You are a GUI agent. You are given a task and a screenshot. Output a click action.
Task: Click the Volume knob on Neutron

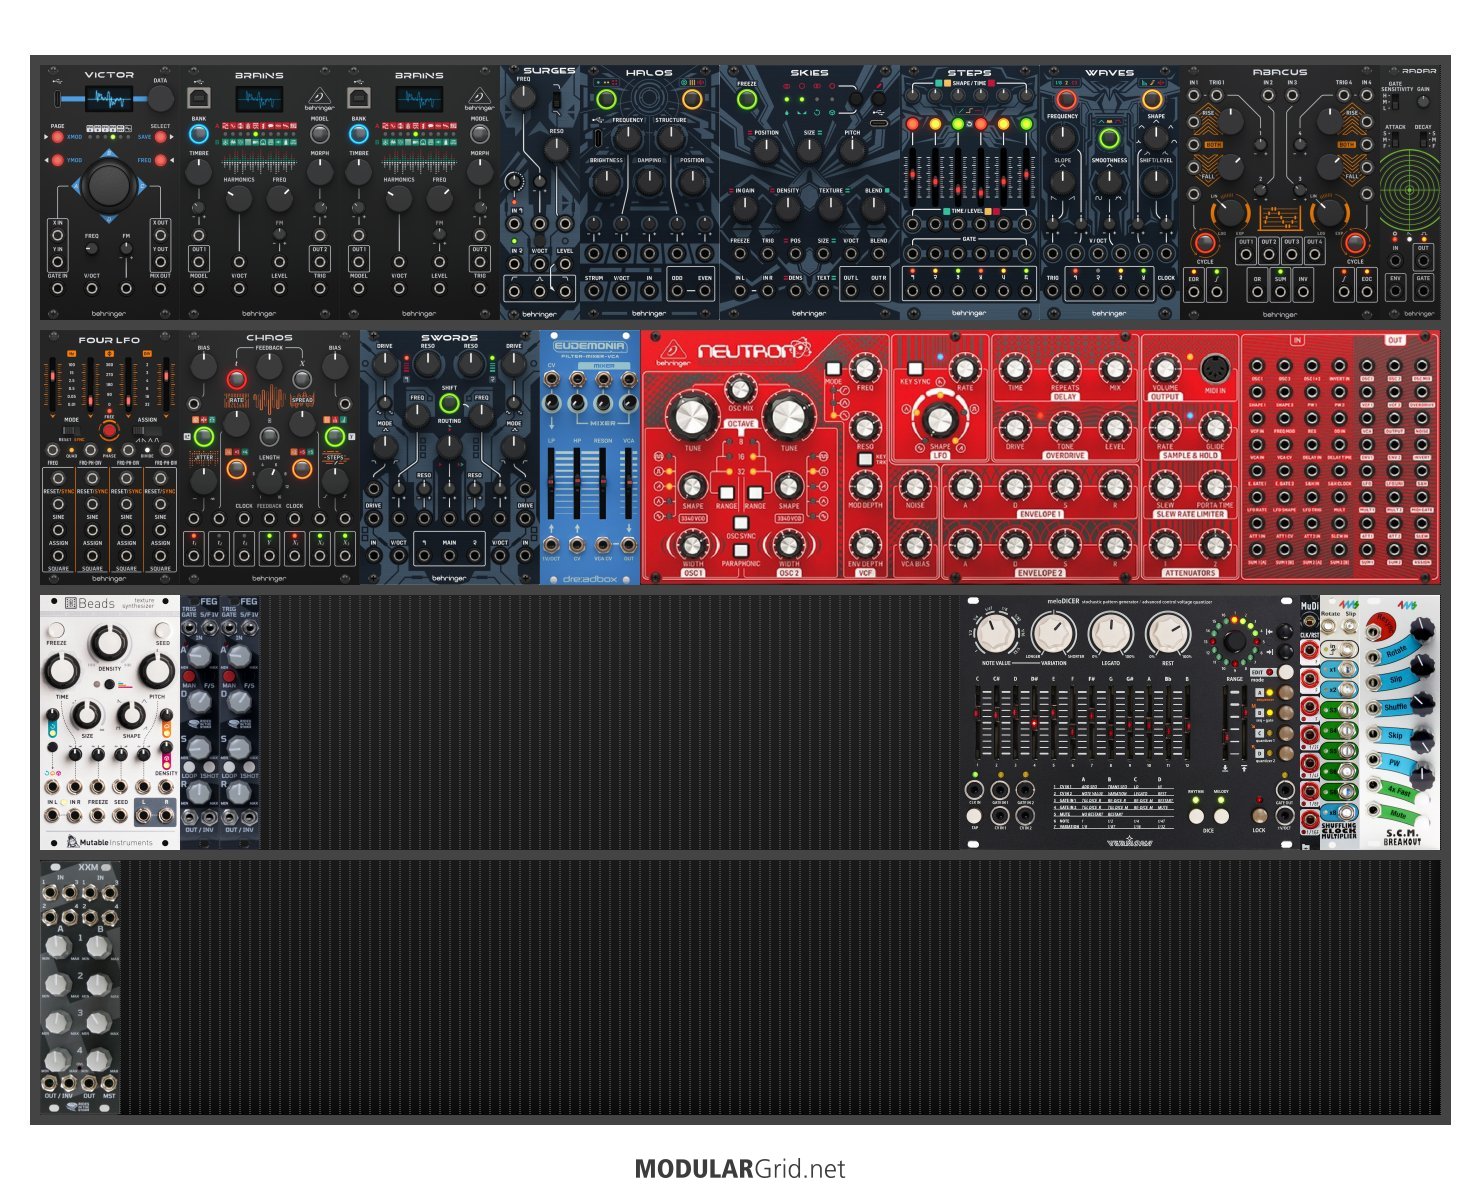point(1164,367)
